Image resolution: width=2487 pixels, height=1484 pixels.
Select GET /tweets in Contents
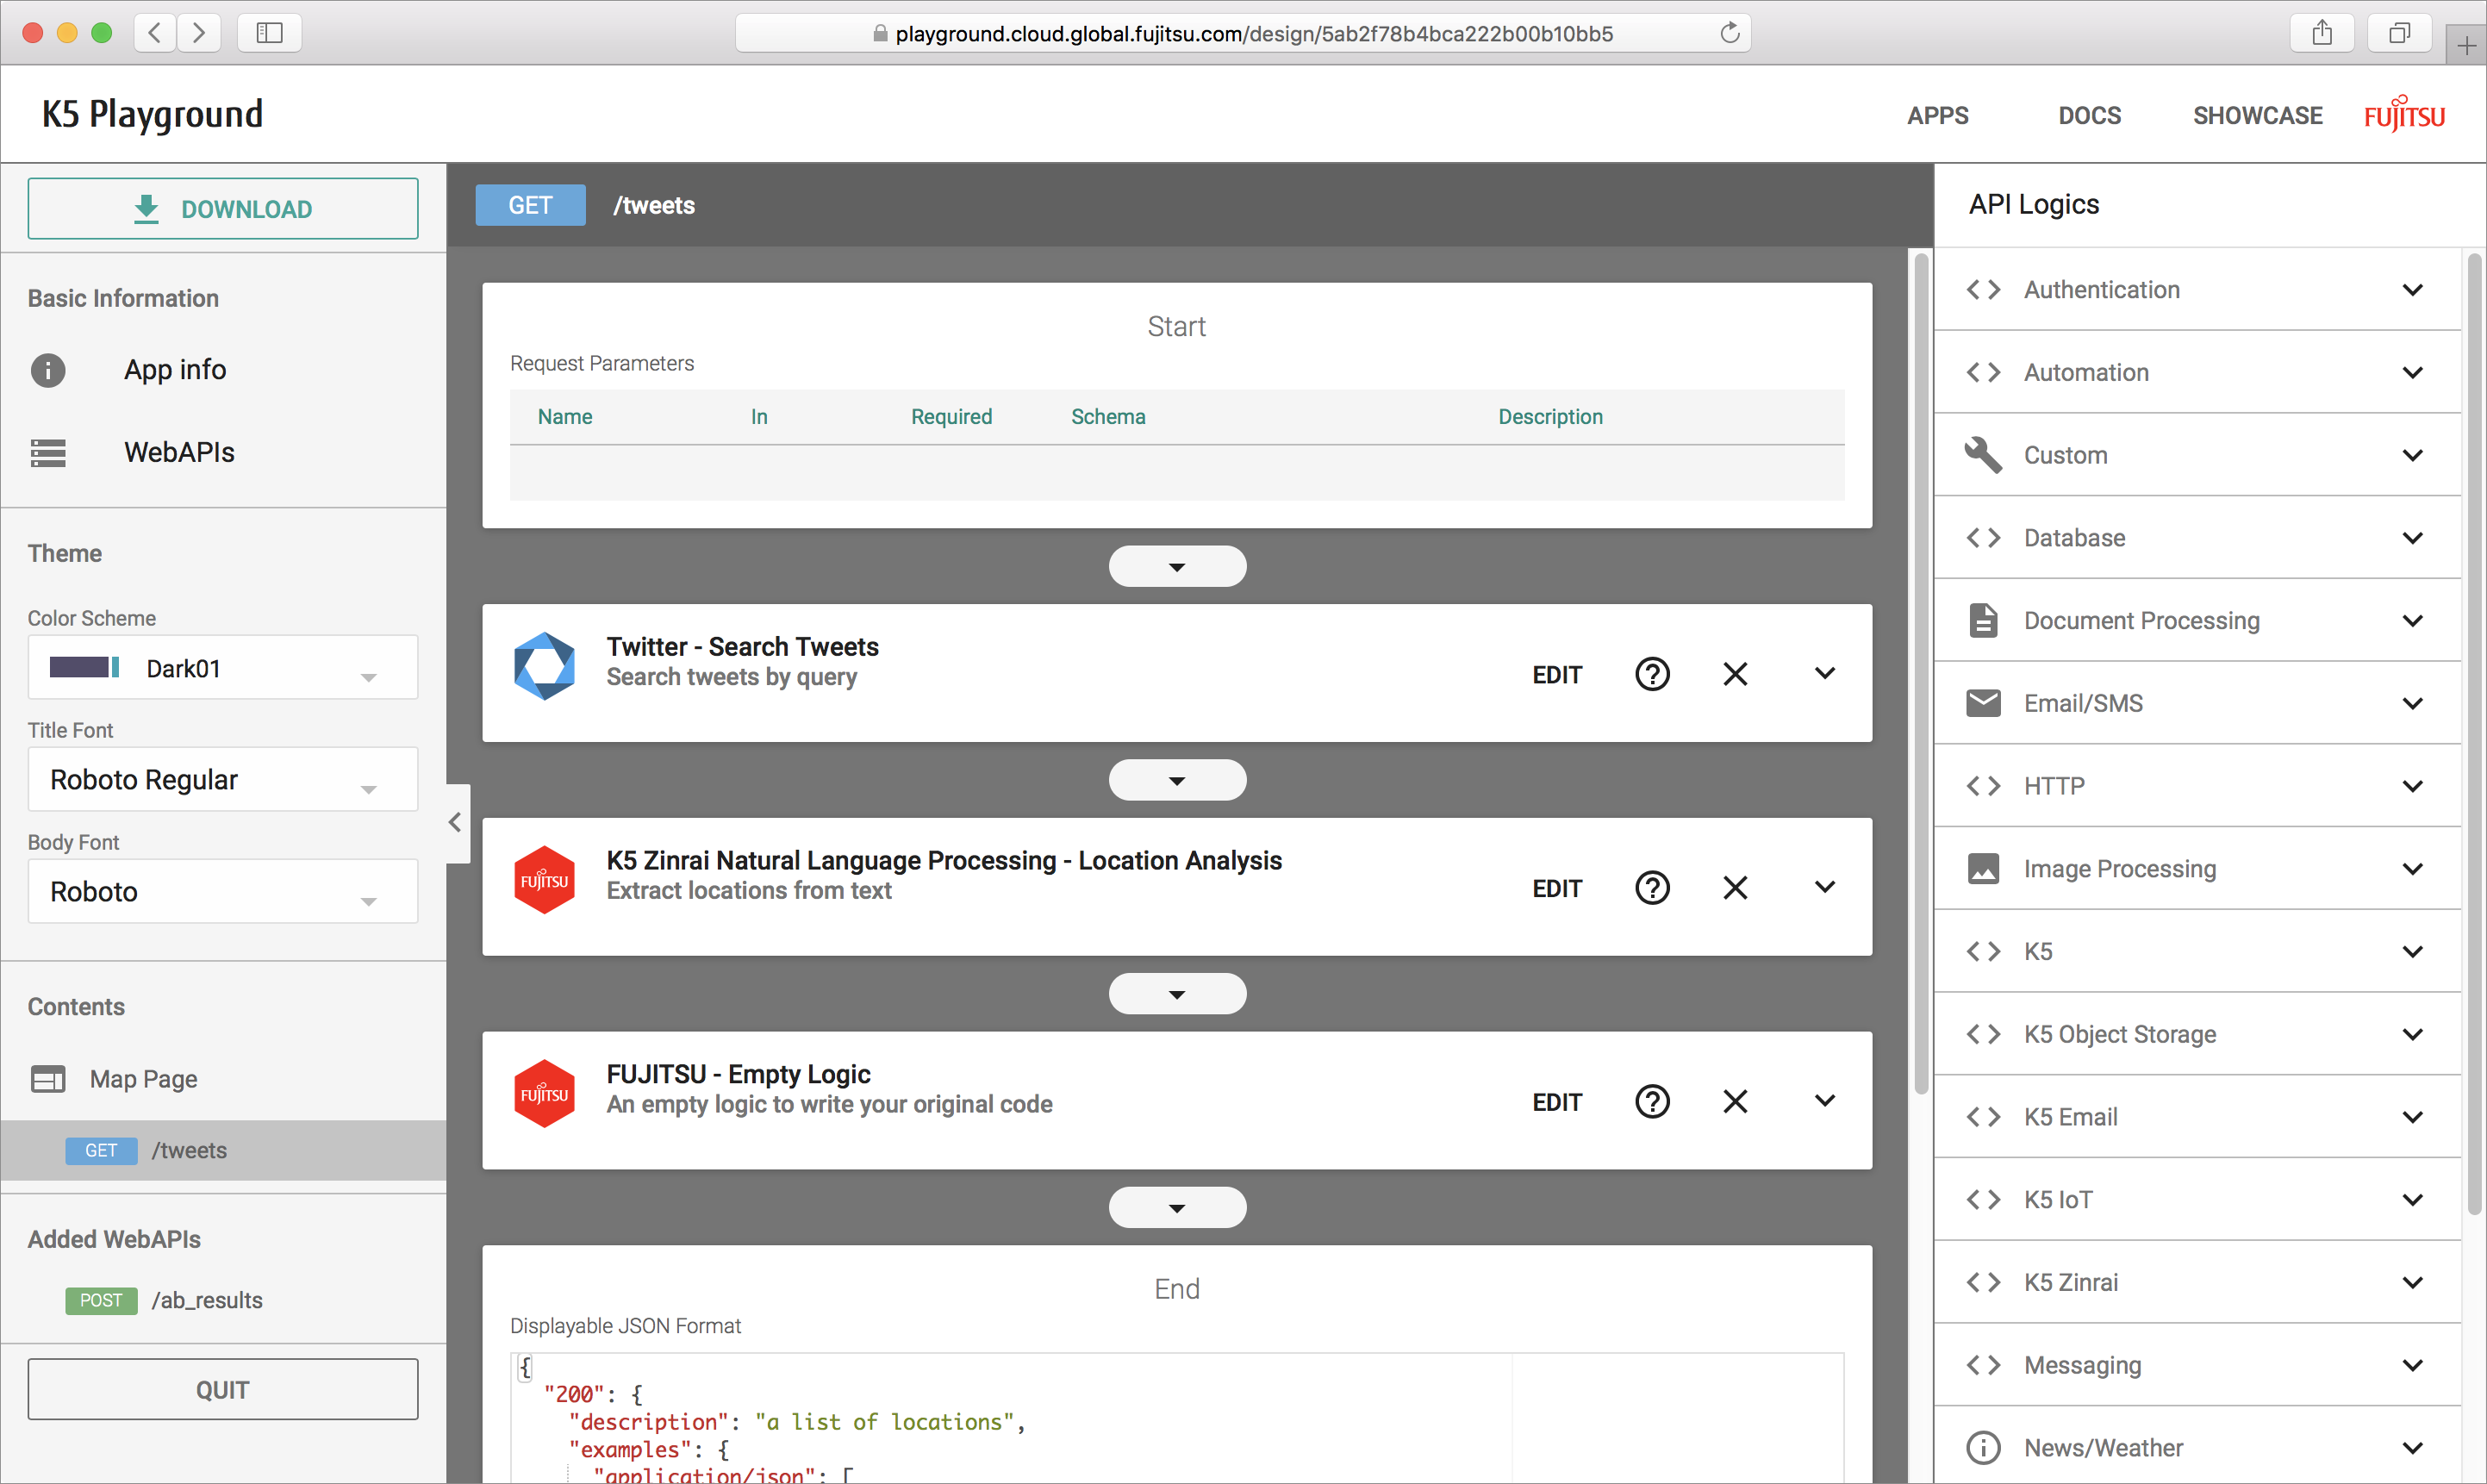point(223,1150)
